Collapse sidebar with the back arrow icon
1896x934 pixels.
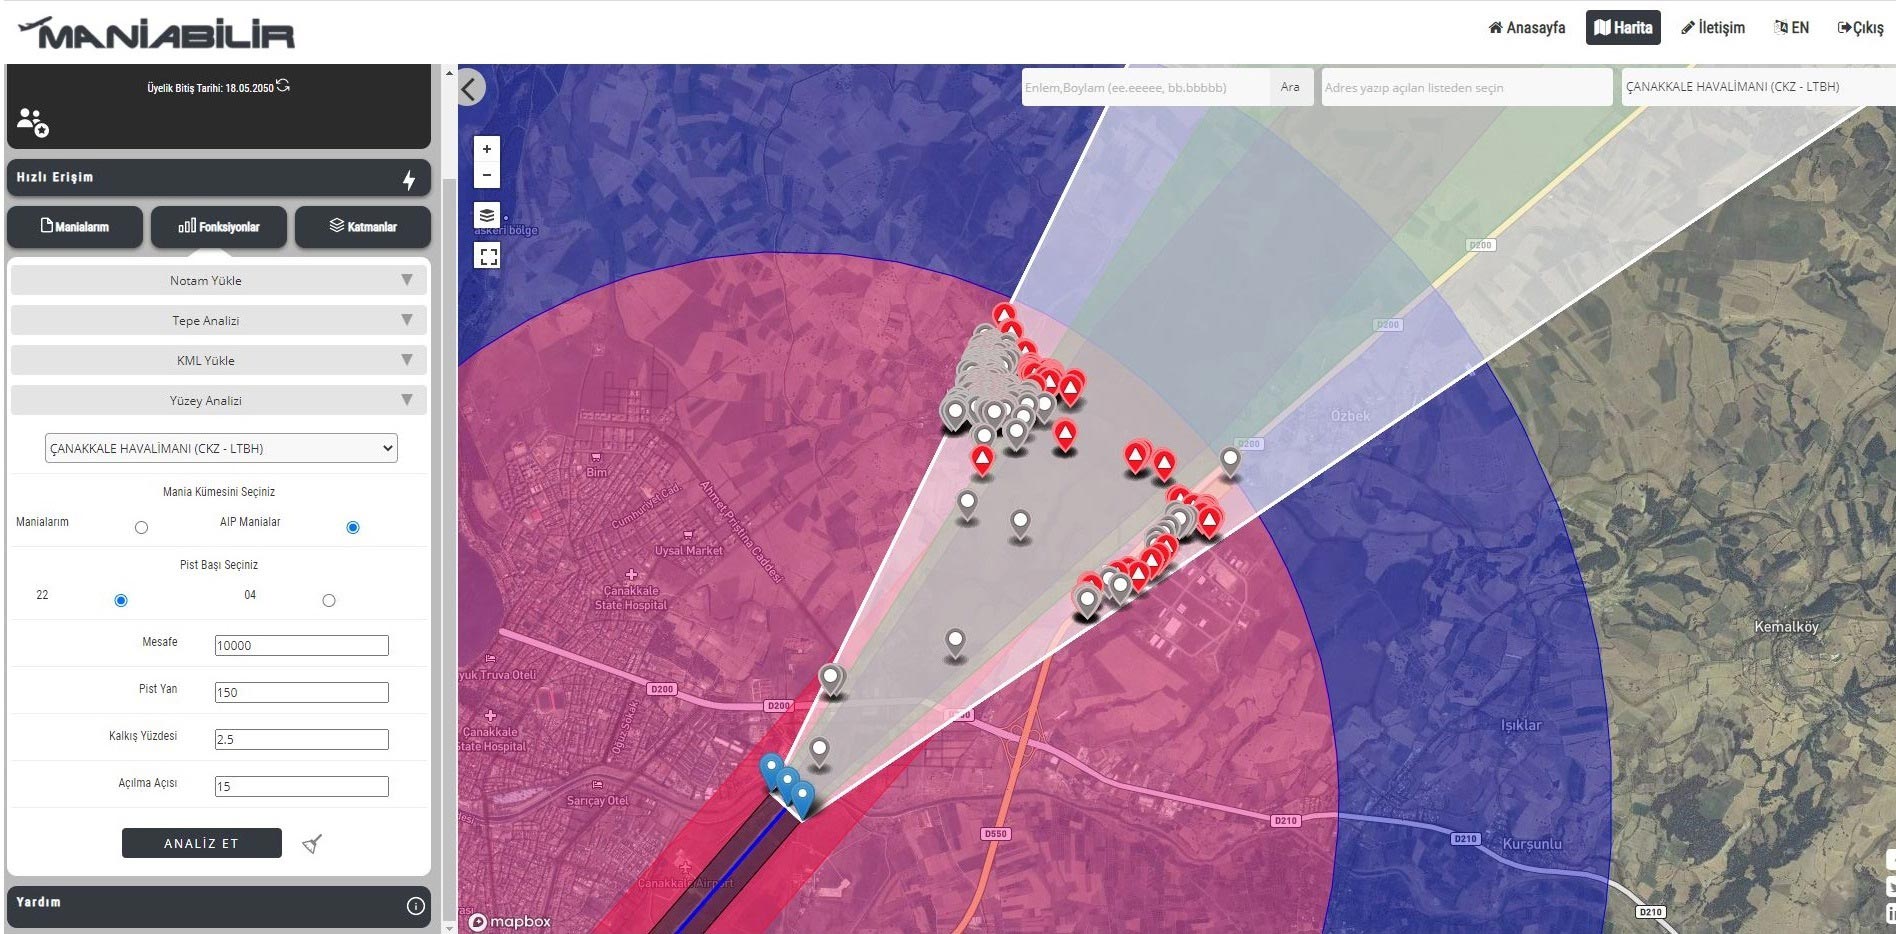(470, 88)
